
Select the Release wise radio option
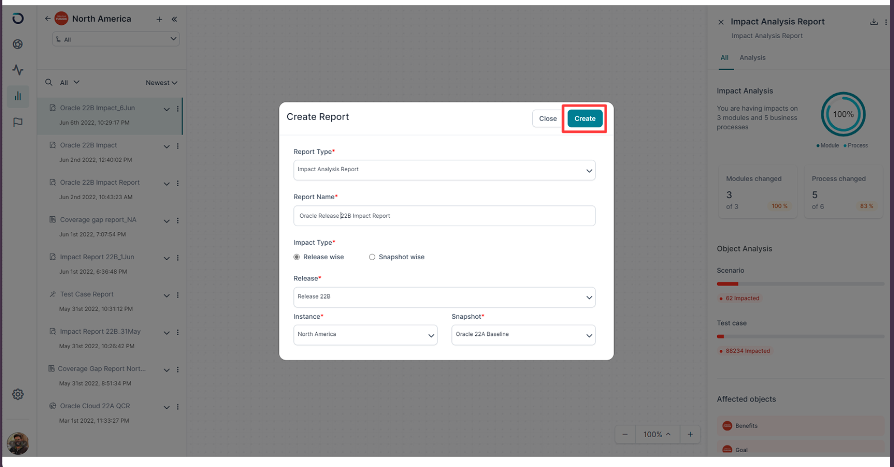pos(297,257)
